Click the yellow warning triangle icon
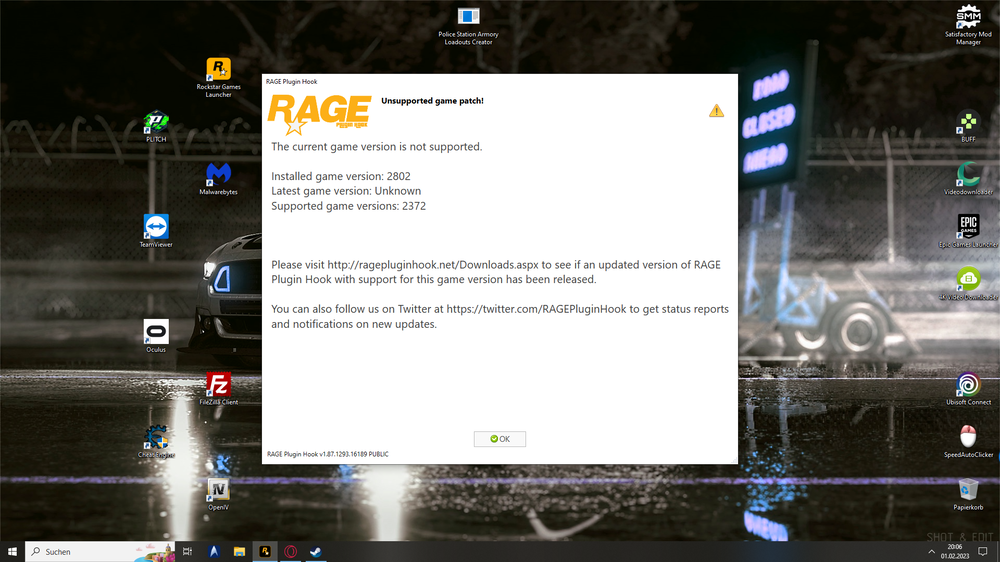1000x562 pixels. coord(716,111)
